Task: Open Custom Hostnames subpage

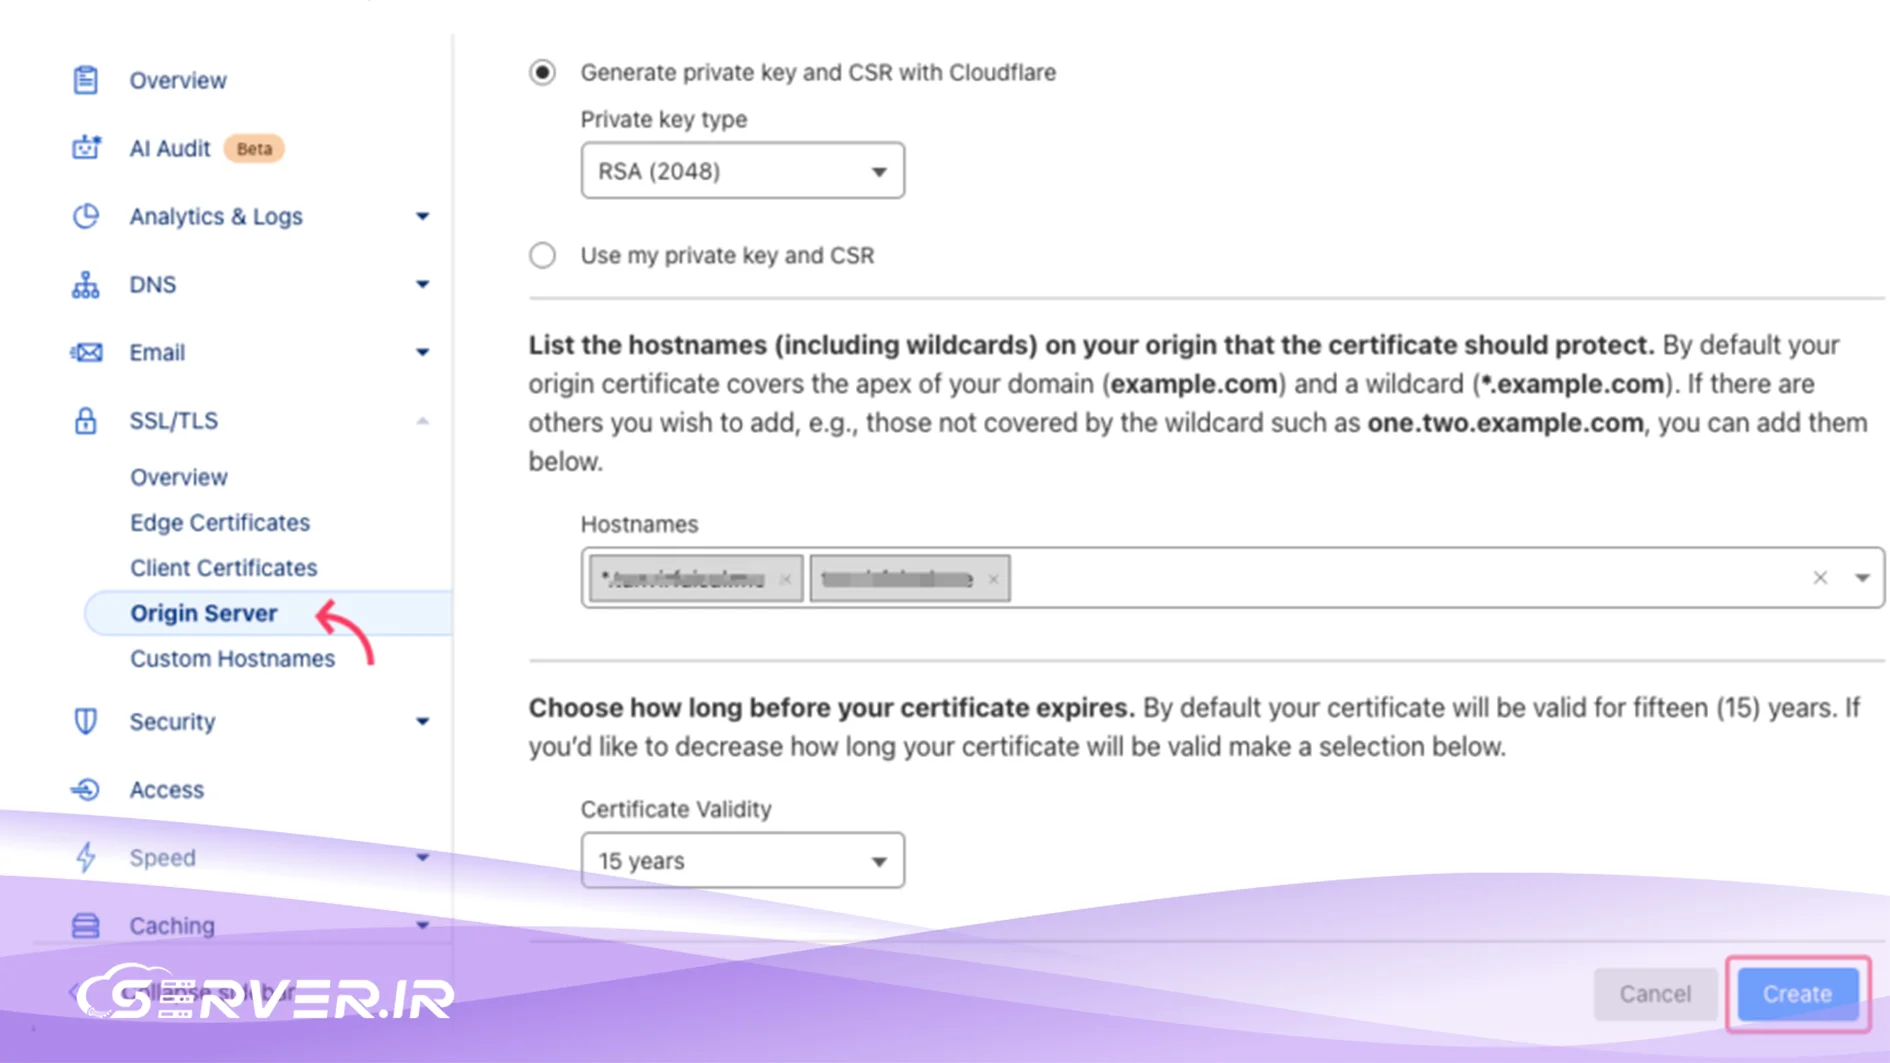Action: point(233,658)
